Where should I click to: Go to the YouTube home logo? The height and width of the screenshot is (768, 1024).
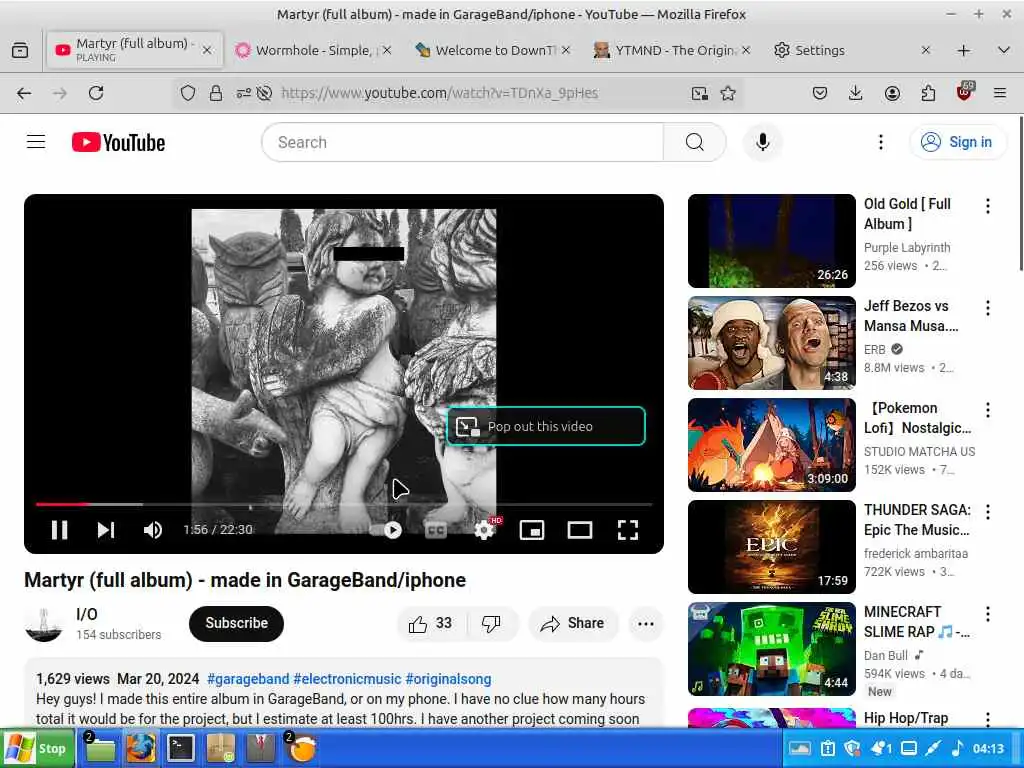118,142
